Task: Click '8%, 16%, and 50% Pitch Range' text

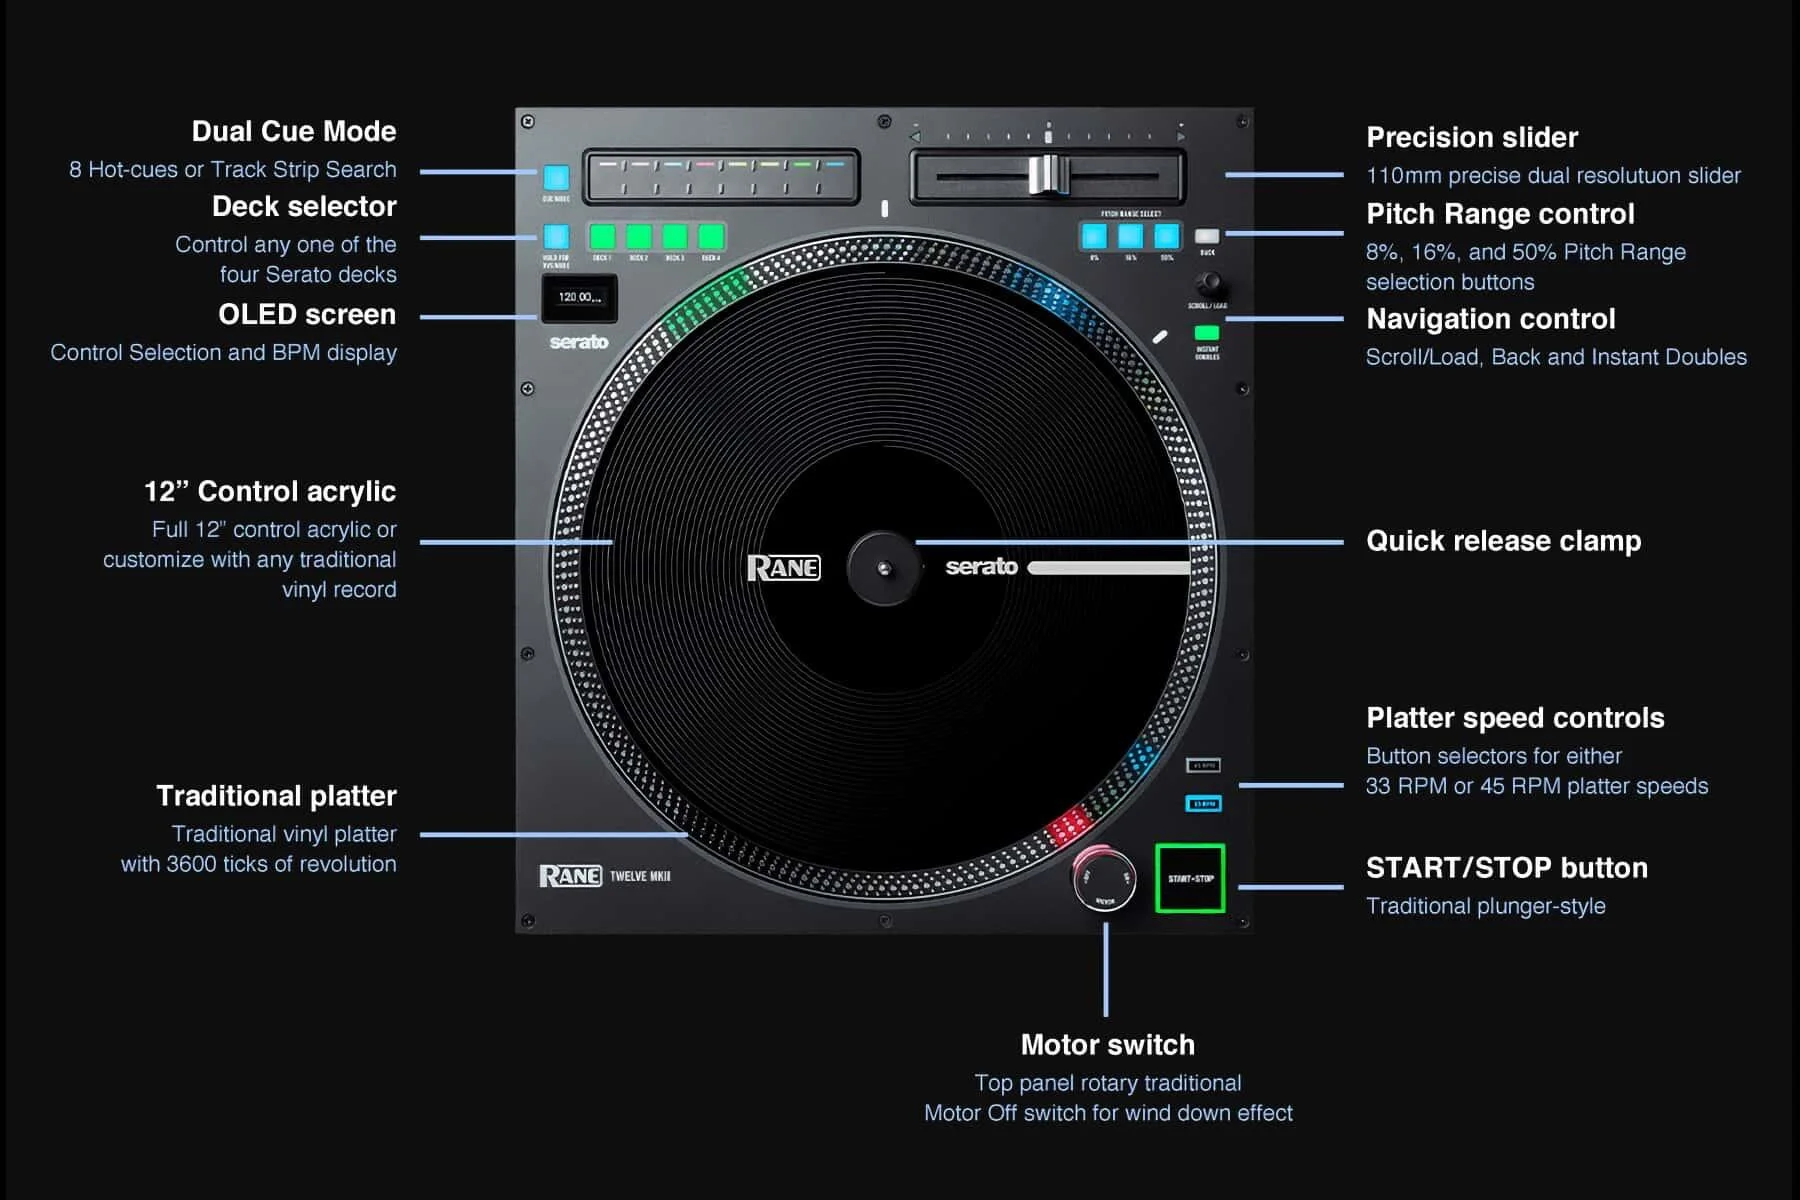Action: click(x=1526, y=253)
